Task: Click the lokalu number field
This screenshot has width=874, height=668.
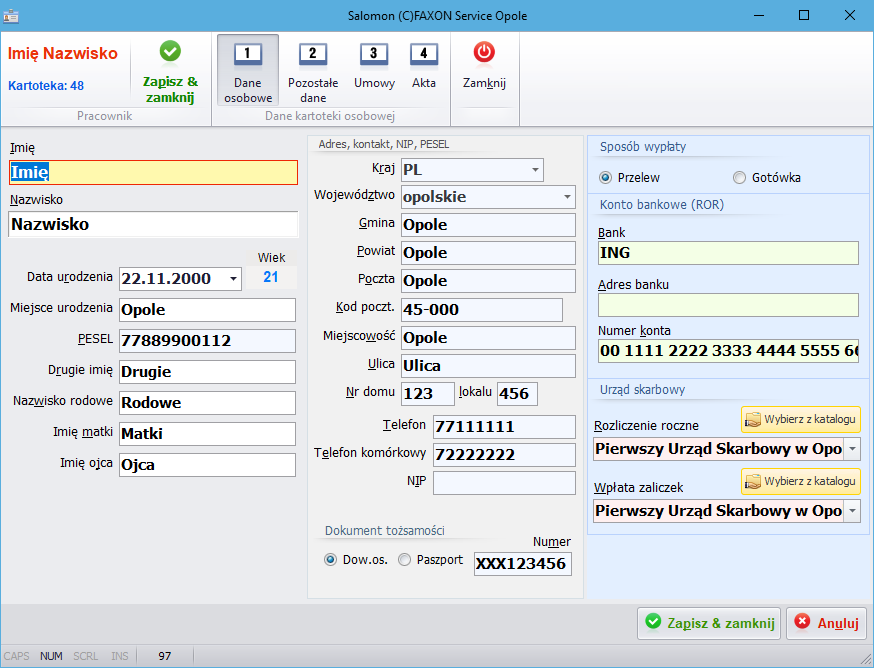Action: coord(517,394)
